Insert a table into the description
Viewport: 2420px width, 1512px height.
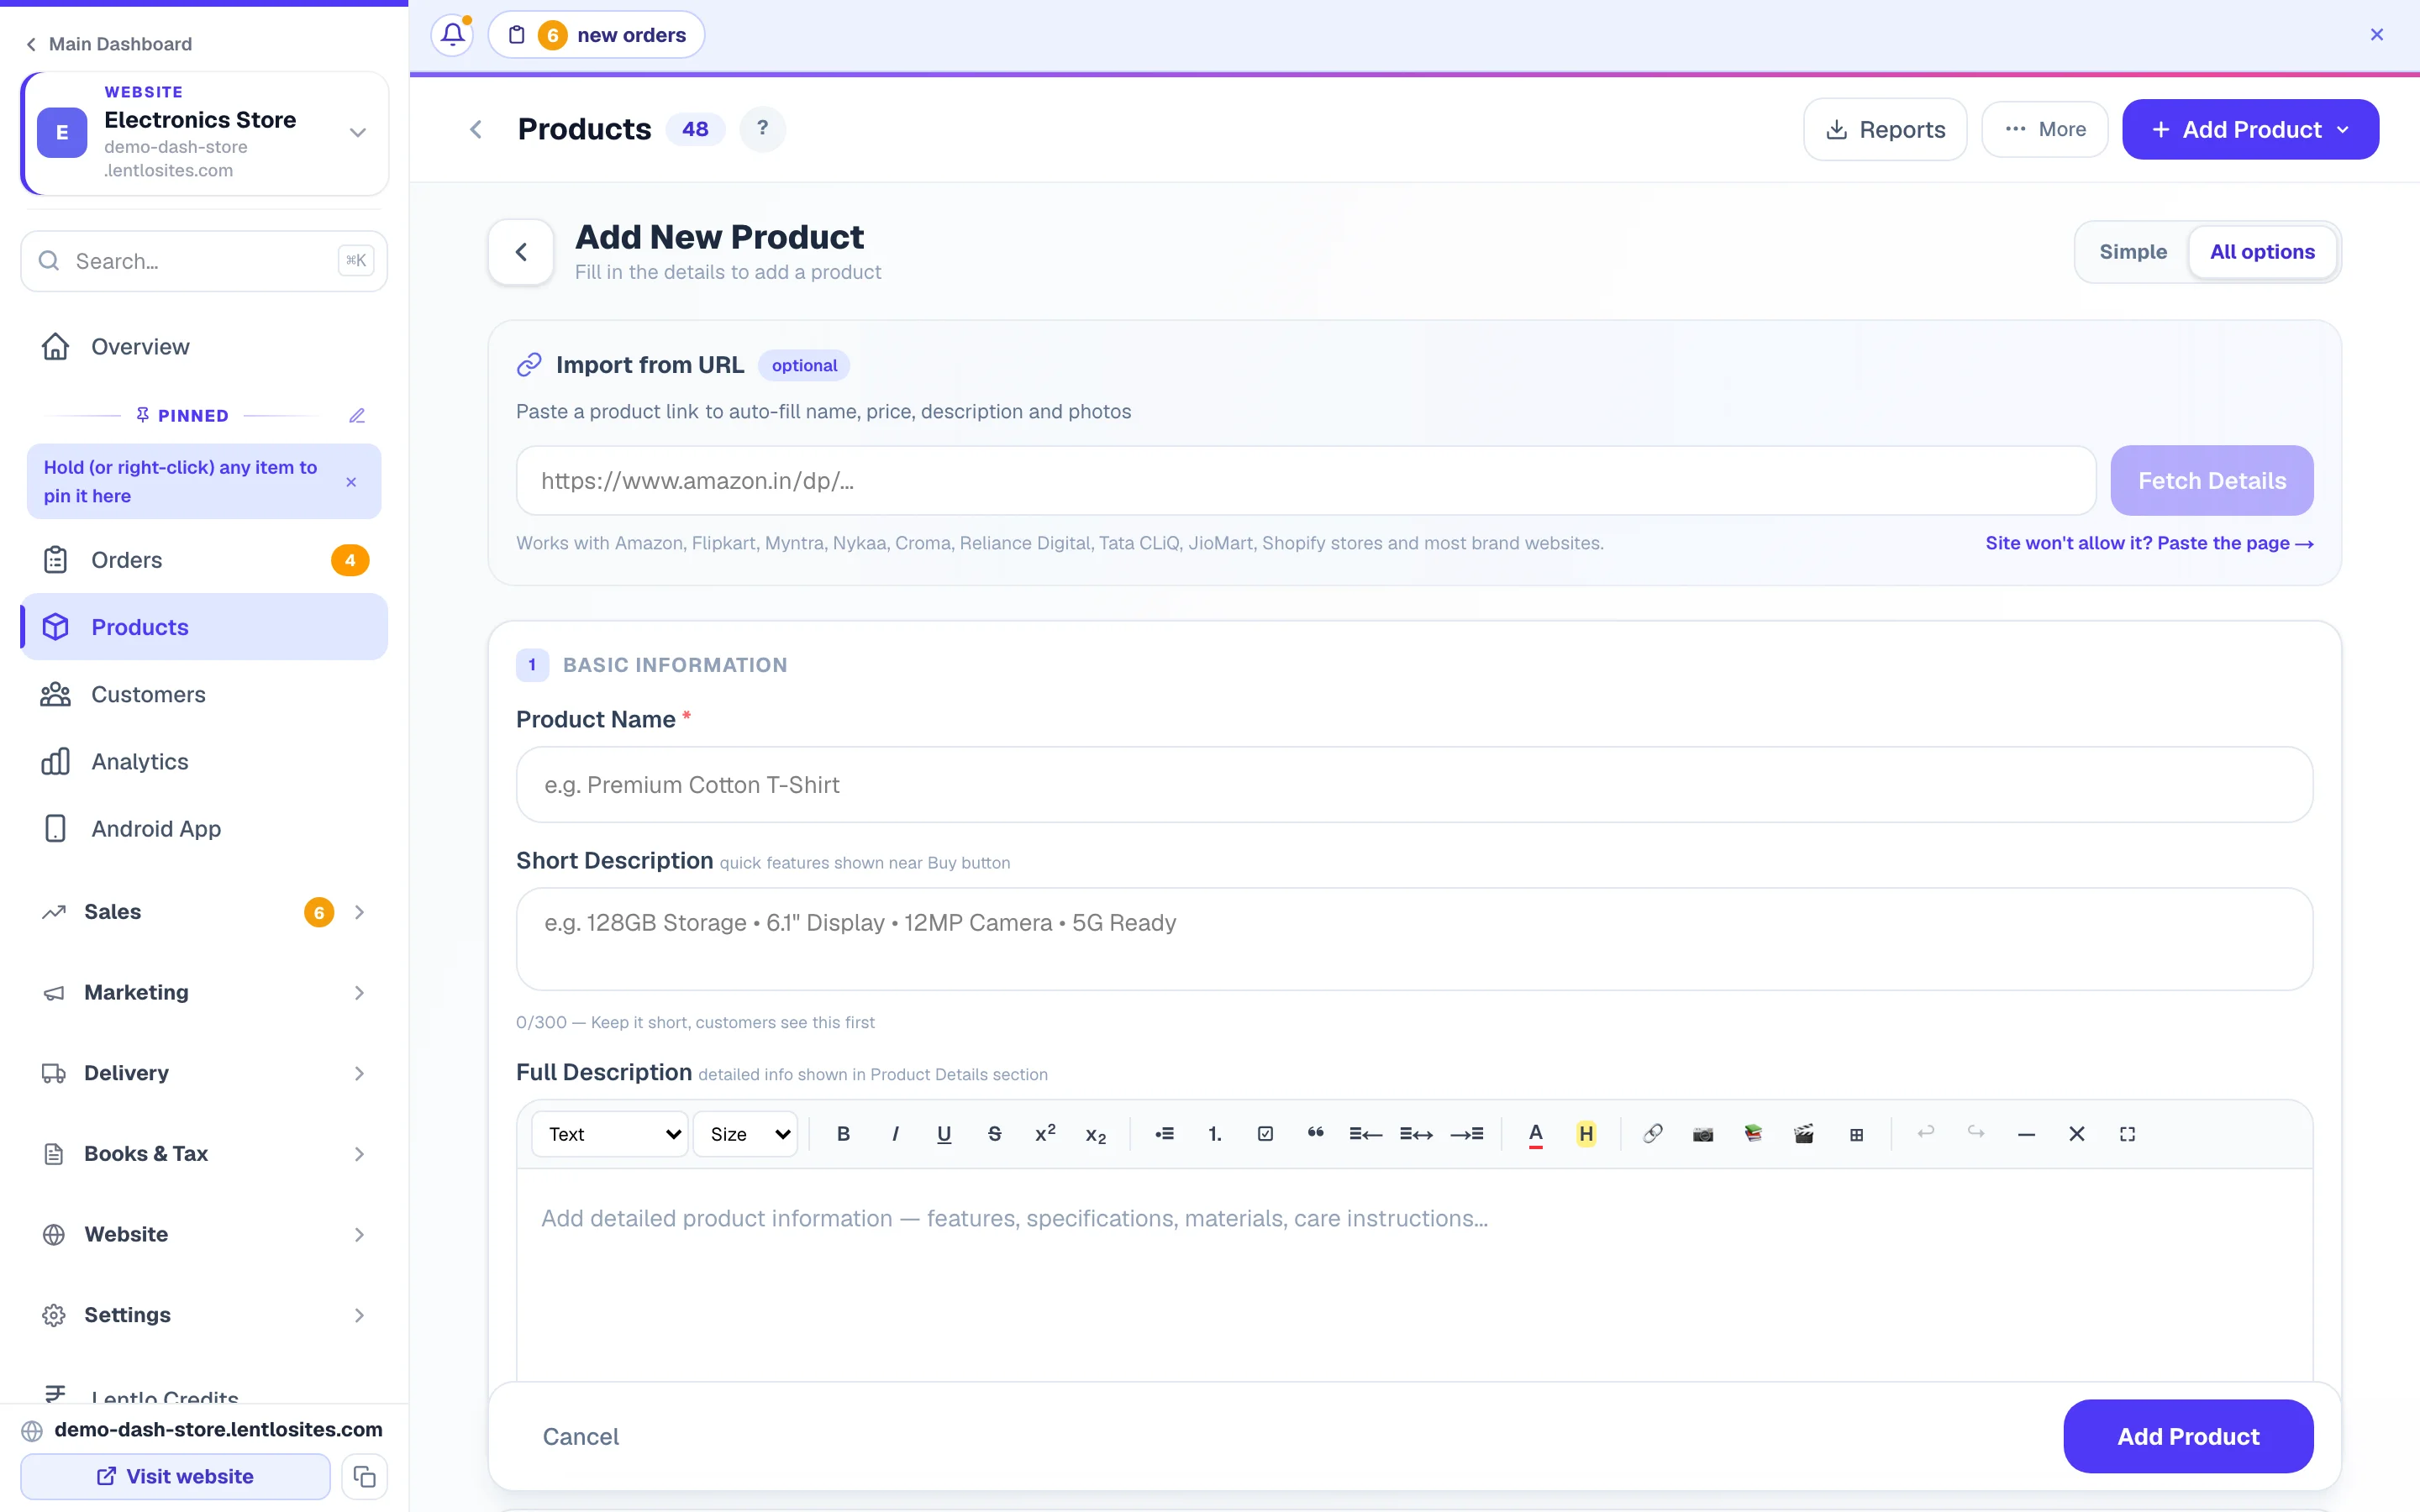[1856, 1133]
